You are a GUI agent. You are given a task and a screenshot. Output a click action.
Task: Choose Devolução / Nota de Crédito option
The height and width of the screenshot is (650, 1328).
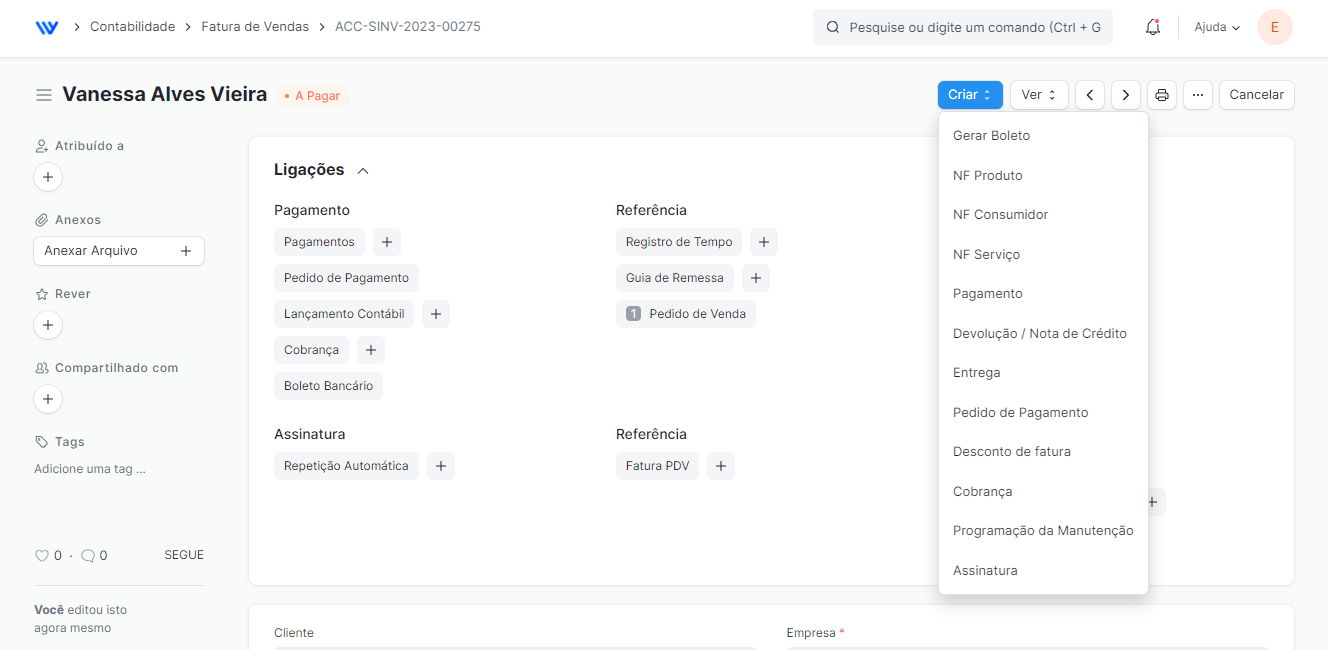point(1039,334)
